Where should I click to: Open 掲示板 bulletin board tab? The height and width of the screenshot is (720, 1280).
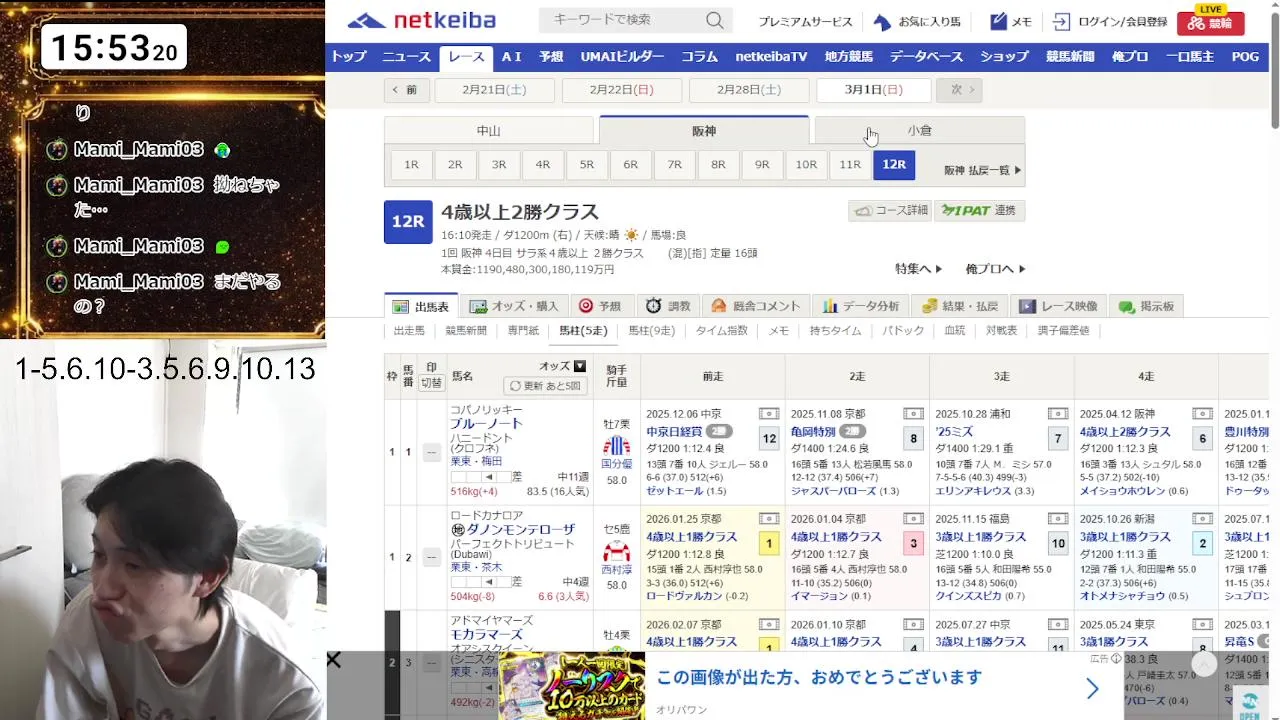click(x=1147, y=306)
